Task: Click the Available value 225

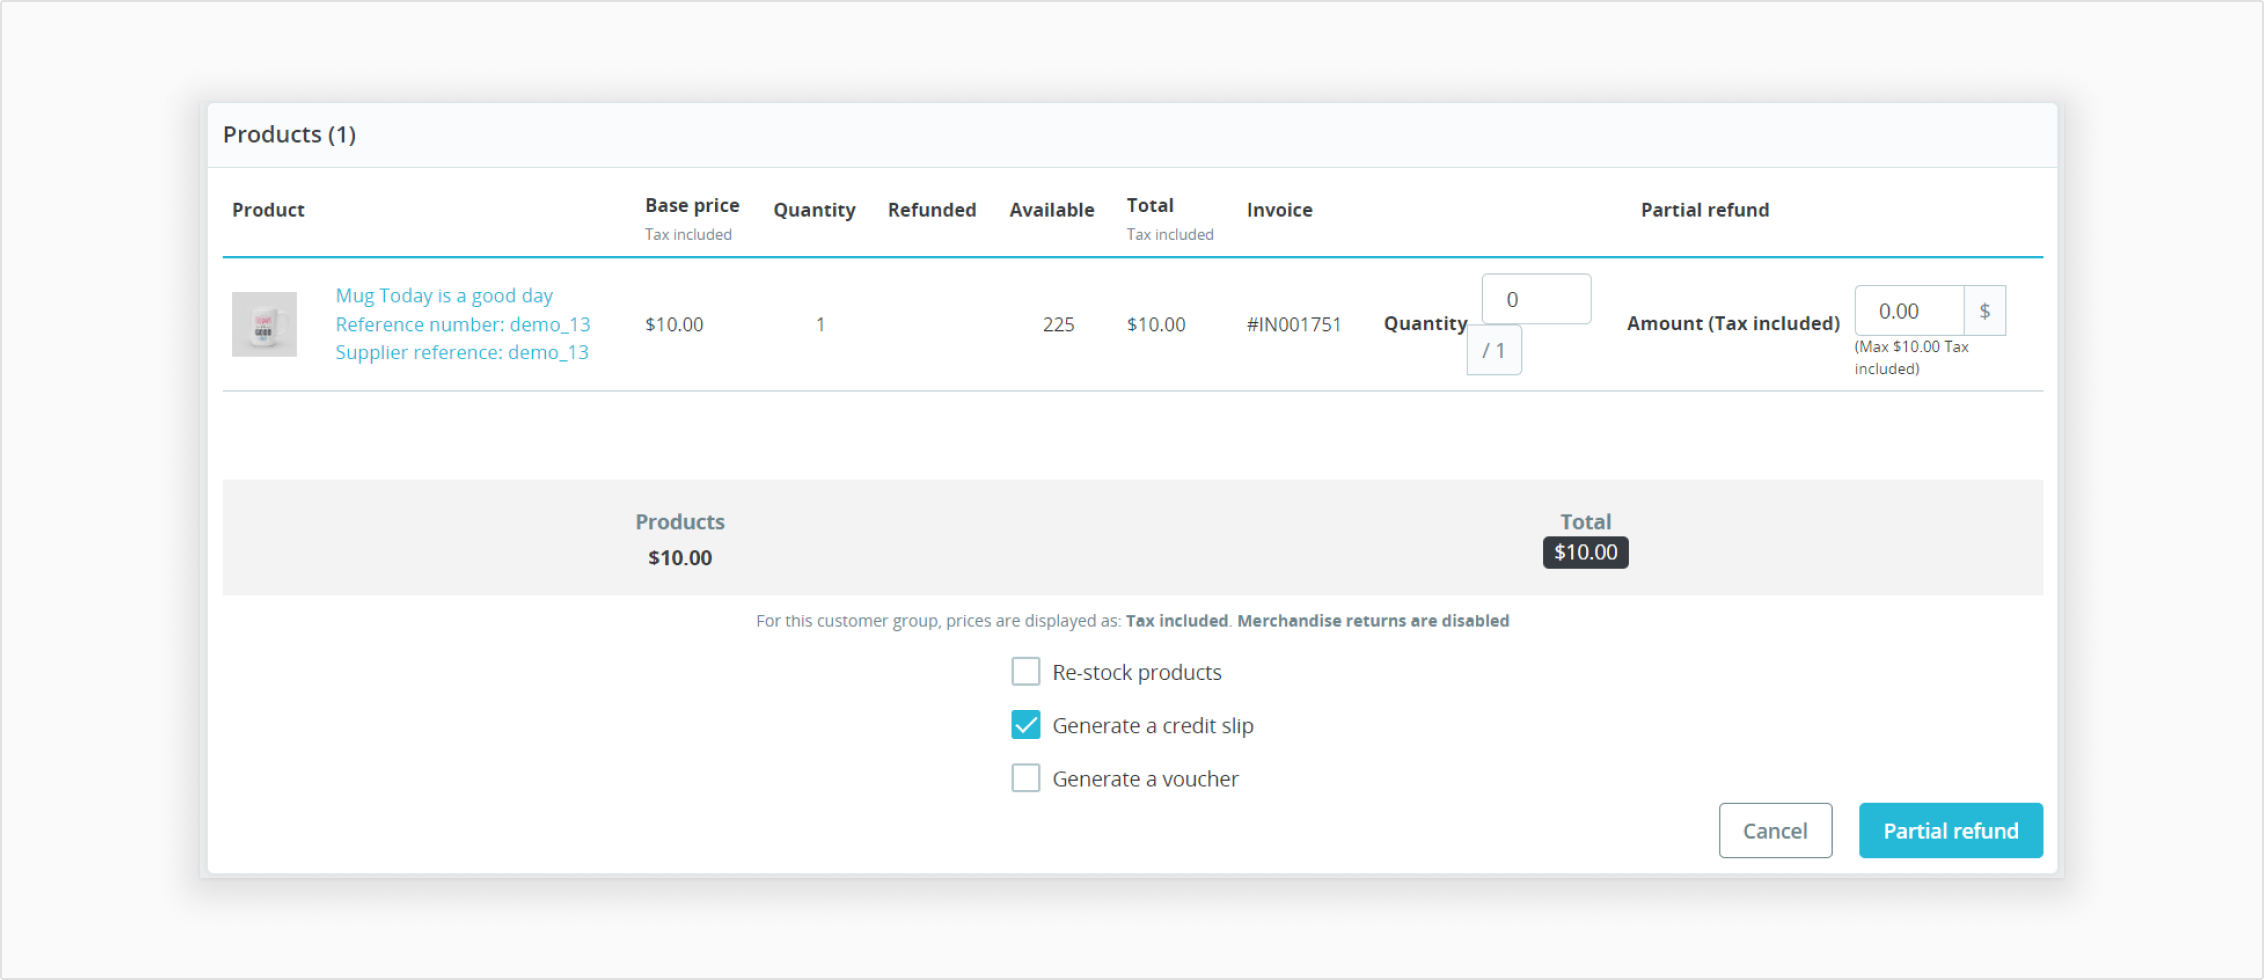Action: 1058,324
